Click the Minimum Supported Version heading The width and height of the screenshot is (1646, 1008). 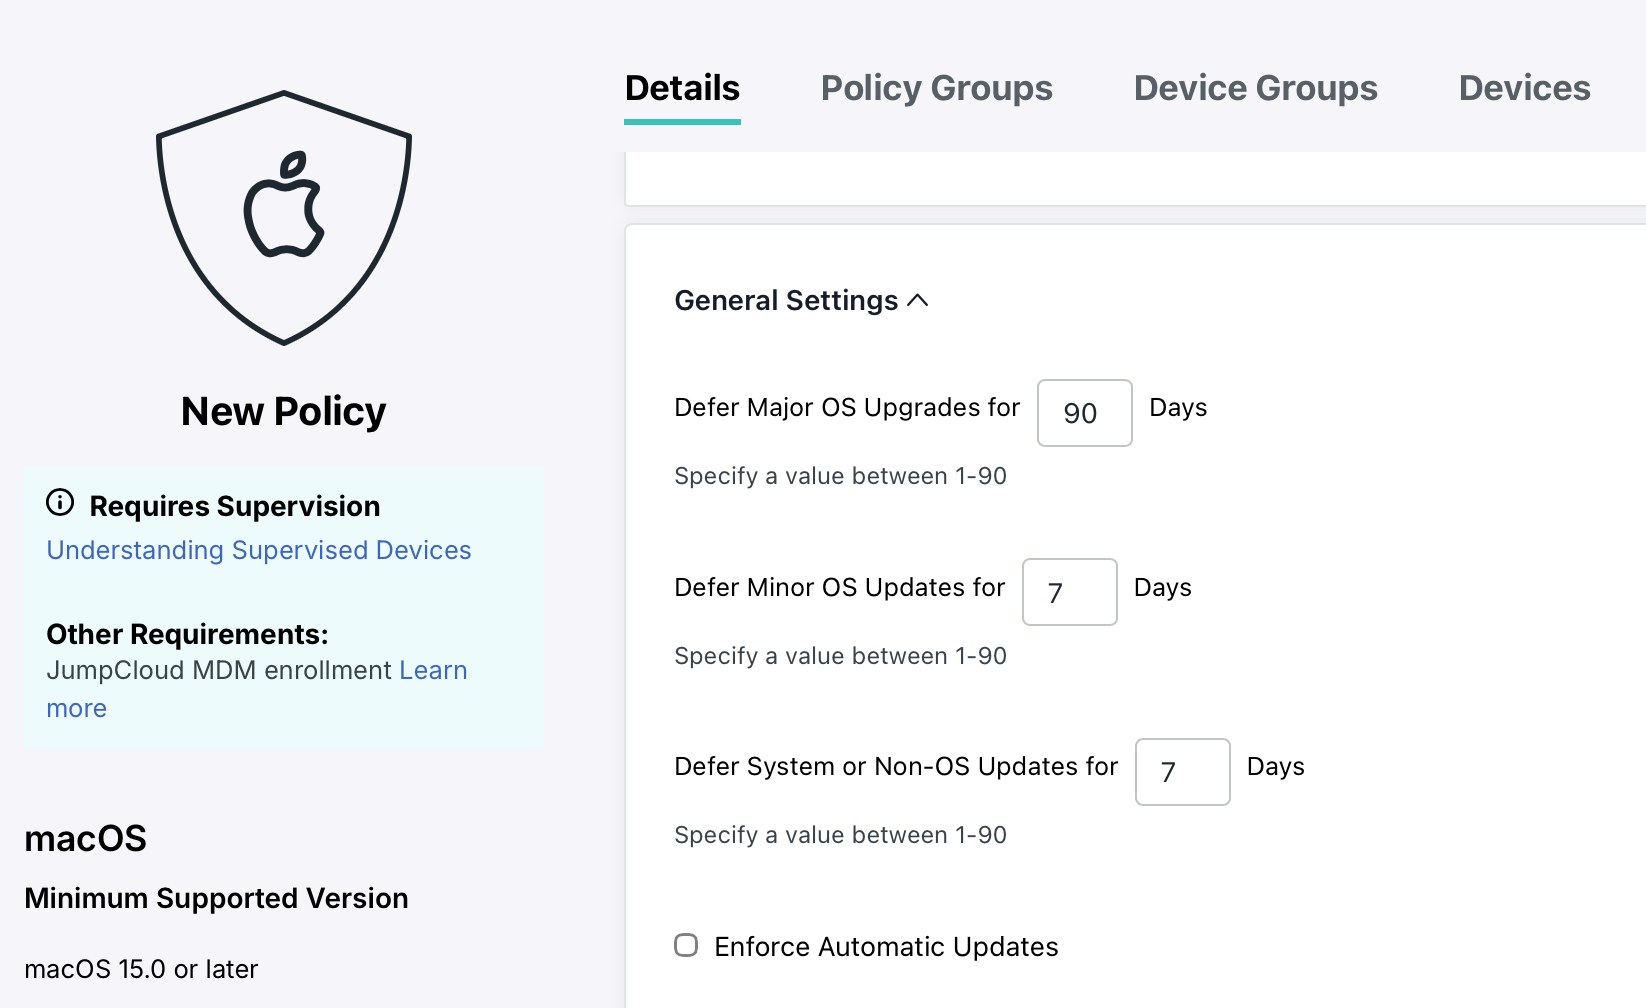pos(216,898)
